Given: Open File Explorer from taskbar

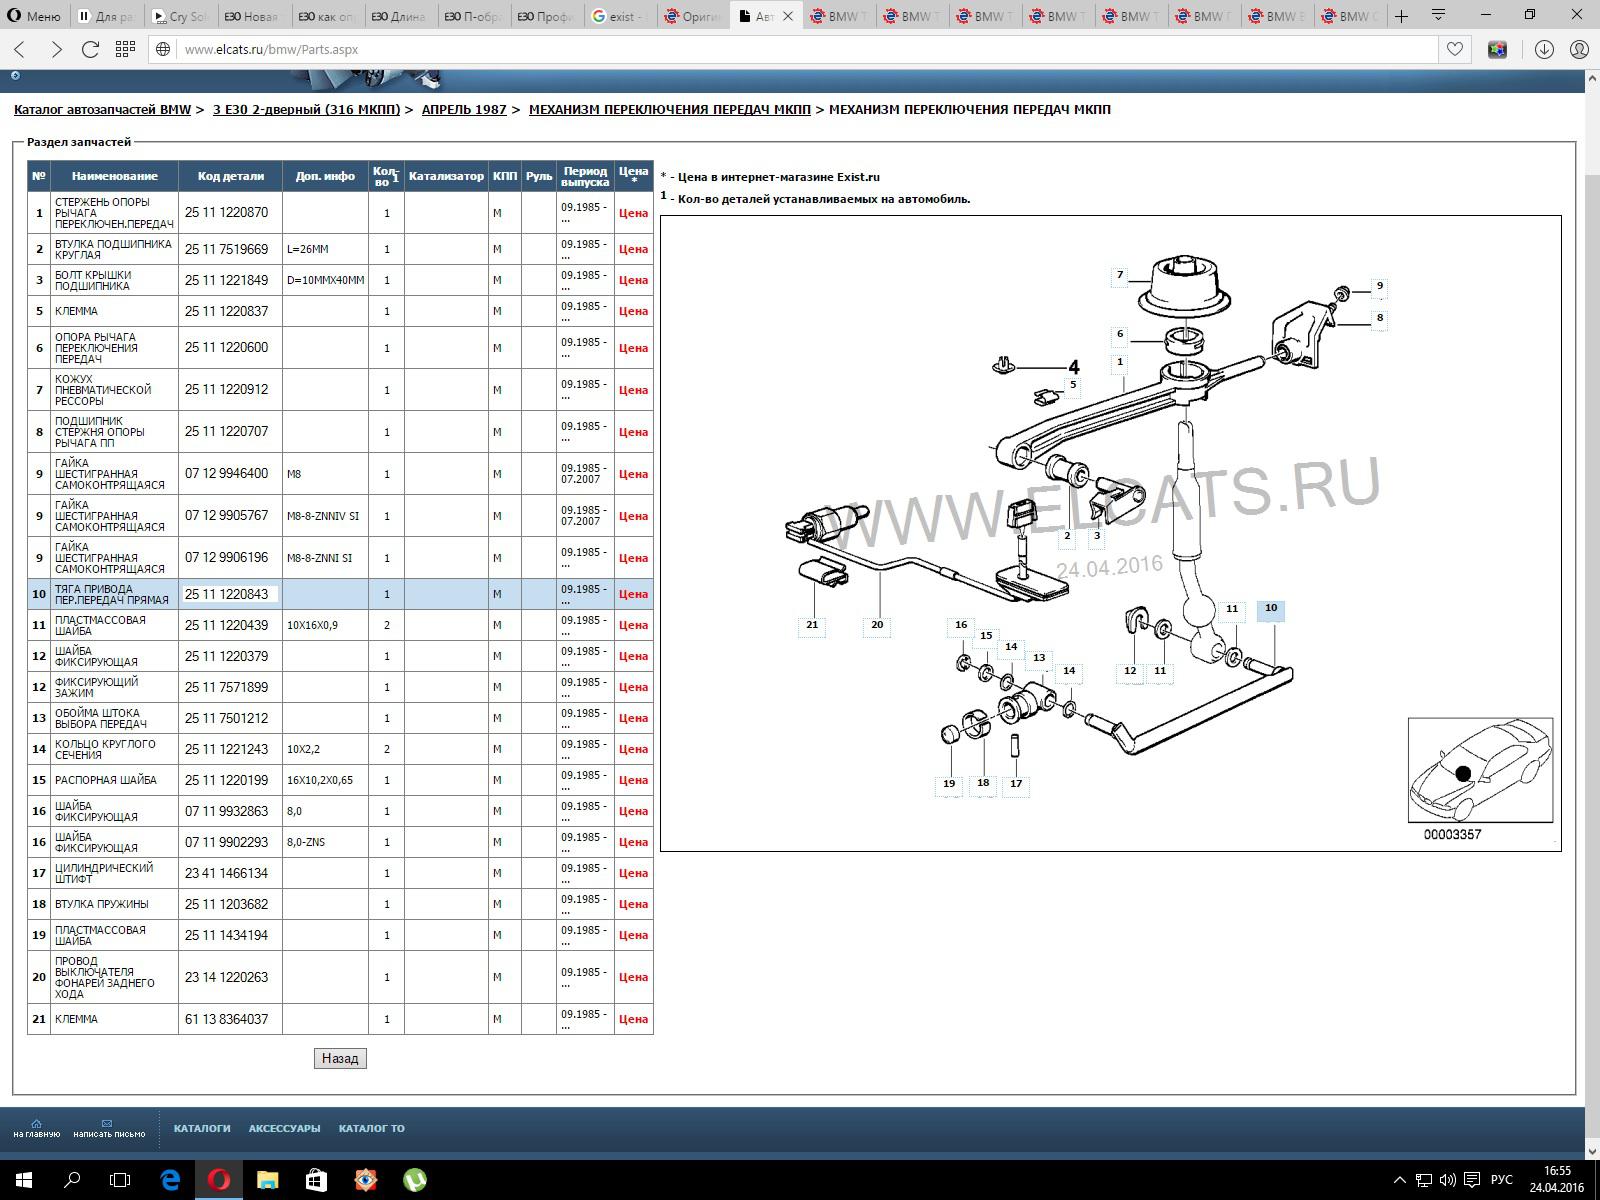Looking at the screenshot, I should pyautogui.click(x=267, y=1180).
